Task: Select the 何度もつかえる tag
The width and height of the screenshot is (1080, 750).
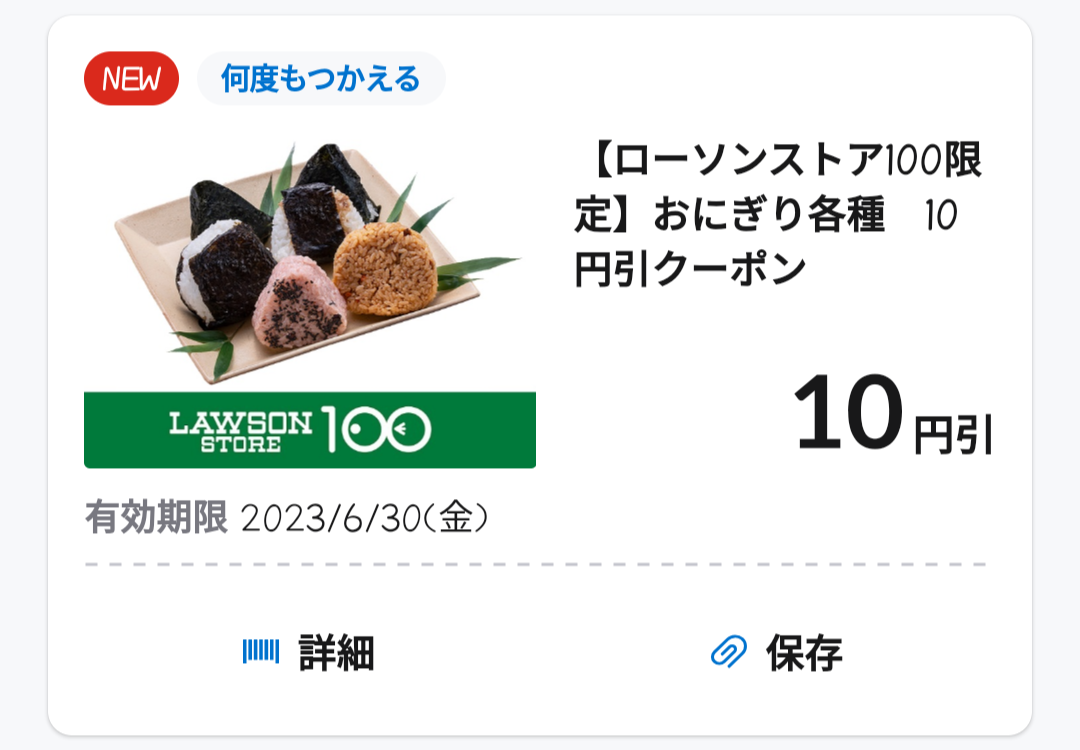Action: (x=321, y=79)
